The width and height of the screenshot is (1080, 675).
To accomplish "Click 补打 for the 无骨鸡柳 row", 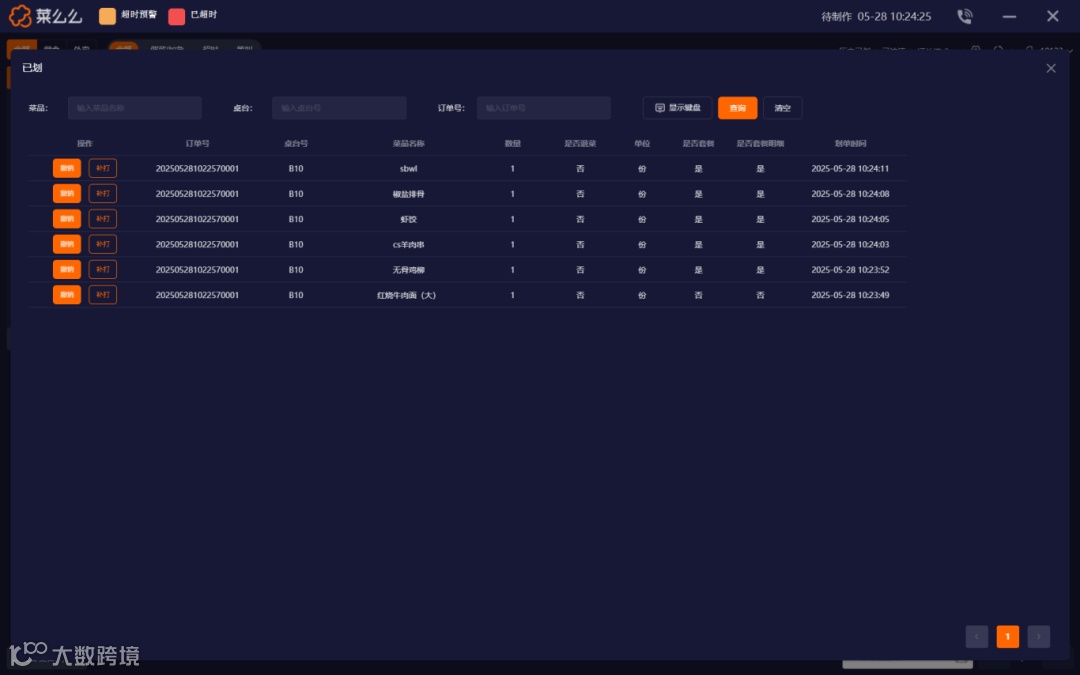I will (103, 269).
